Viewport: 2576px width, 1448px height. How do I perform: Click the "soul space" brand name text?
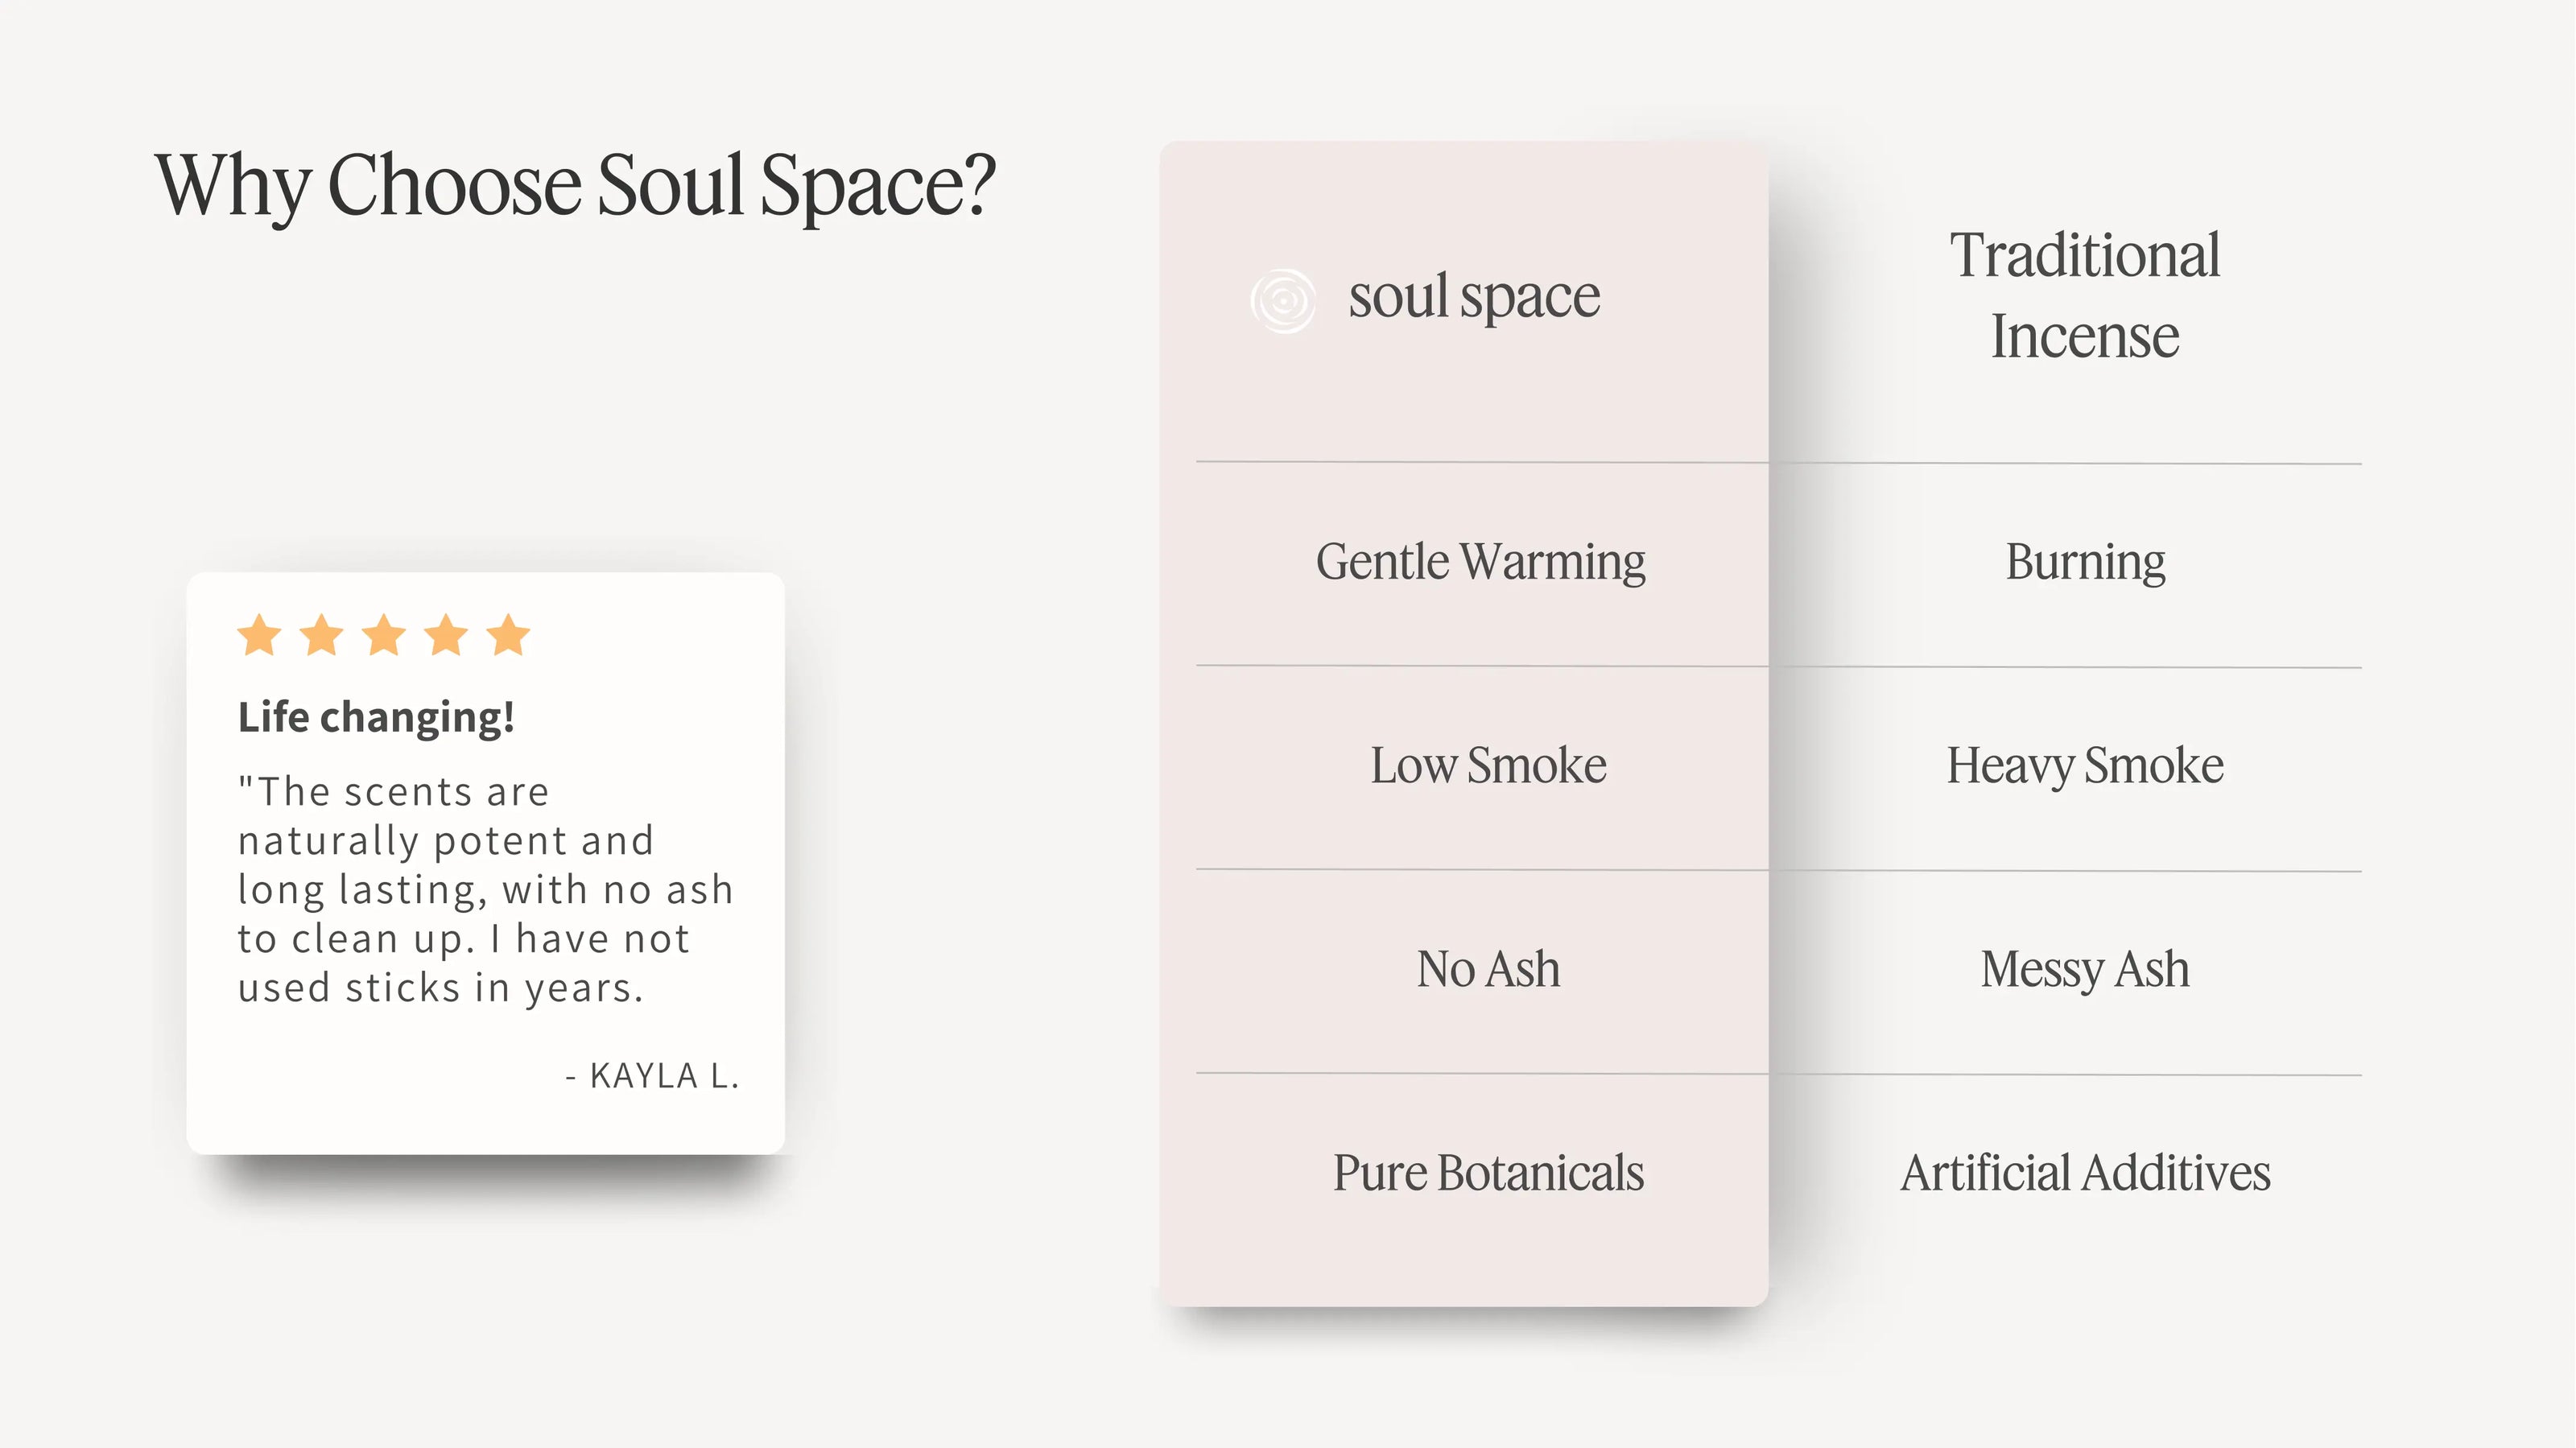click(x=1474, y=297)
